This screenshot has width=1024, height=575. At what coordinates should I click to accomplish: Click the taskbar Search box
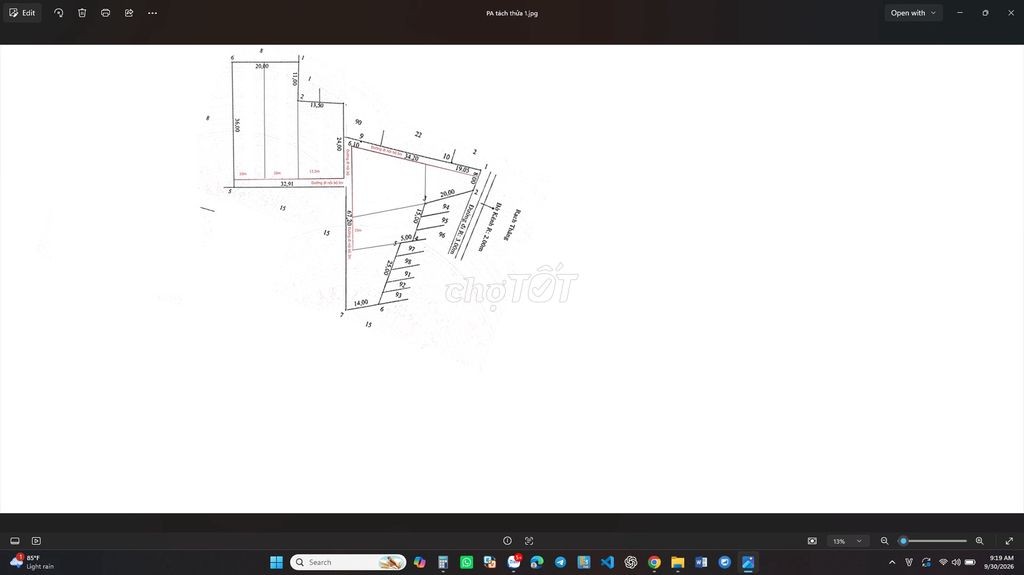pos(348,563)
